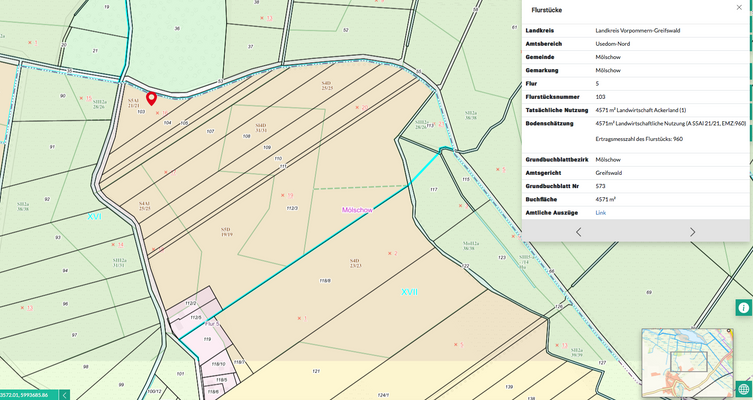Click the globe basemap icon
Screen dimensions: 753x400
pyautogui.click(x=743, y=388)
